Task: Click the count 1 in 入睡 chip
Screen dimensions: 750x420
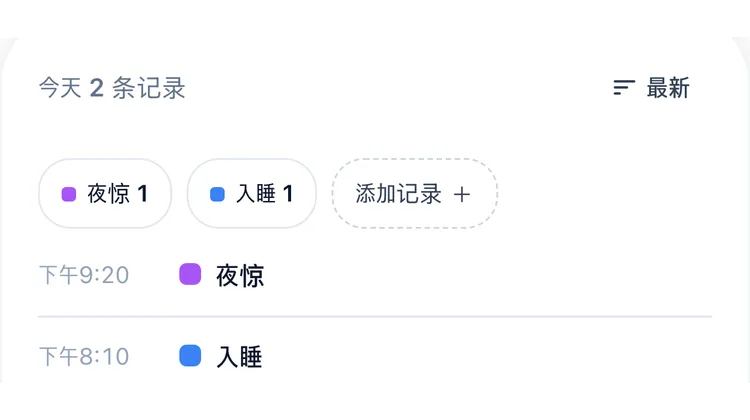Action: click(288, 194)
